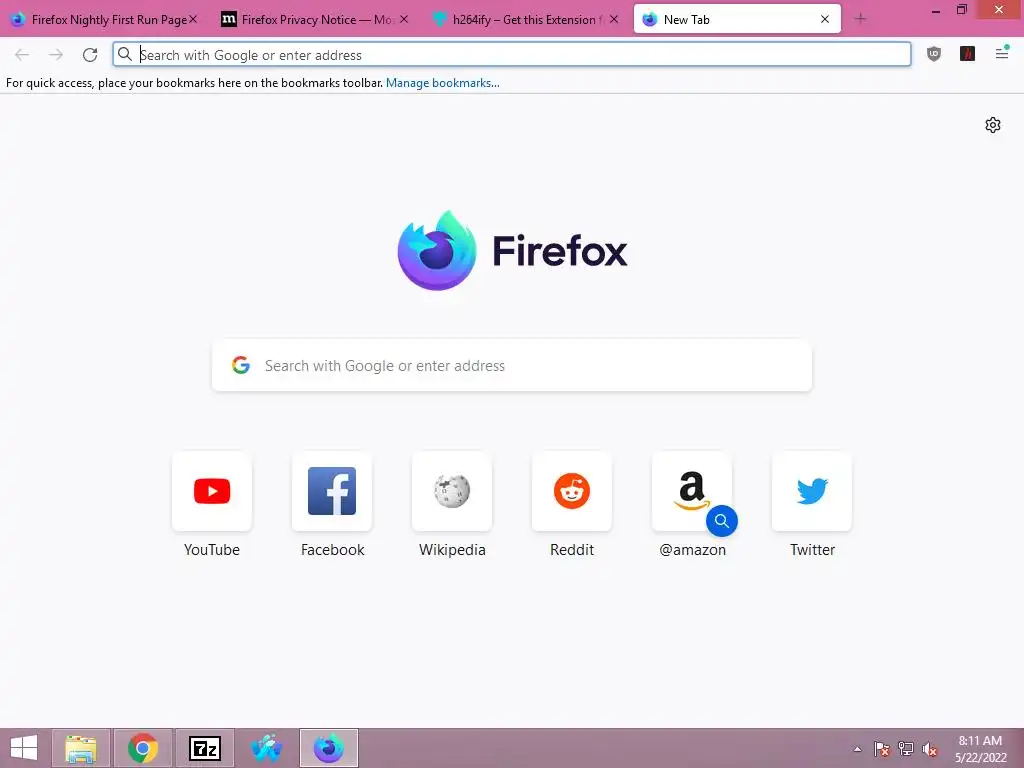Viewport: 1024px width, 768px height.
Task: Click the h264ify extension toolbar icon
Action: (x=967, y=54)
